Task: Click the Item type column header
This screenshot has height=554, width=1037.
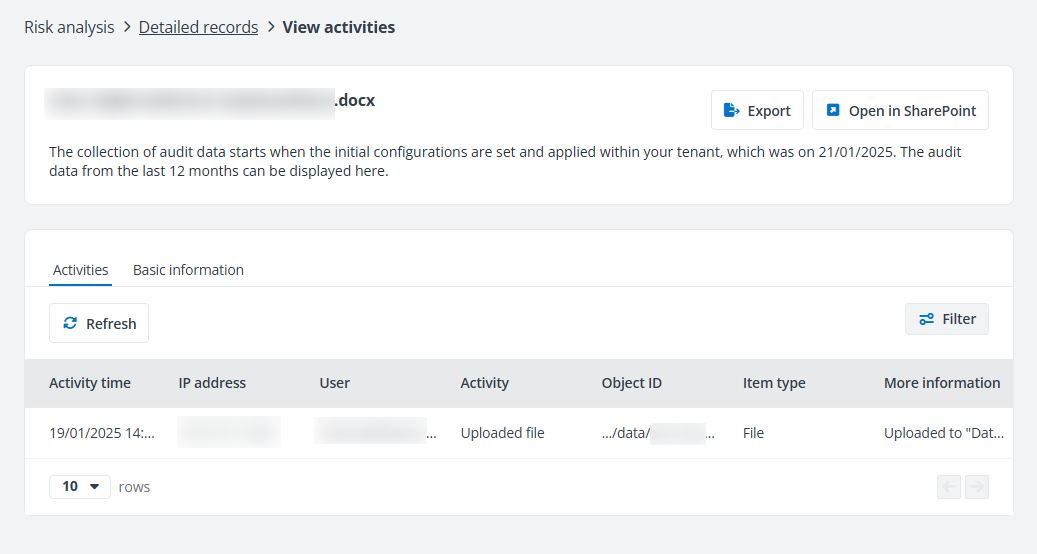Action: (773, 383)
